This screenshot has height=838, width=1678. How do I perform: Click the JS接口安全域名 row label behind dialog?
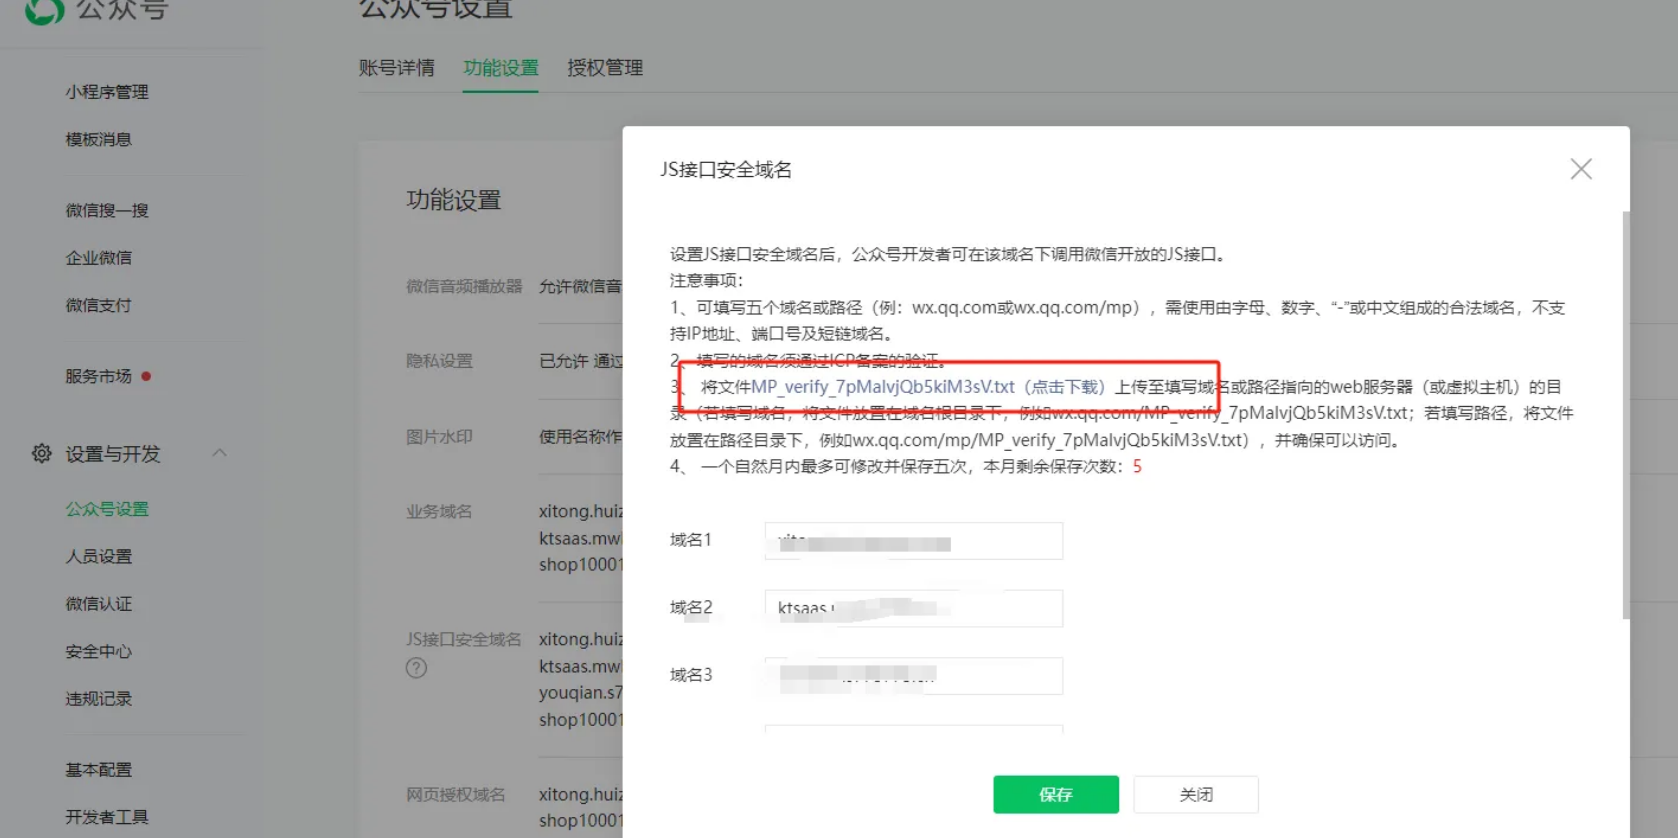click(x=464, y=639)
